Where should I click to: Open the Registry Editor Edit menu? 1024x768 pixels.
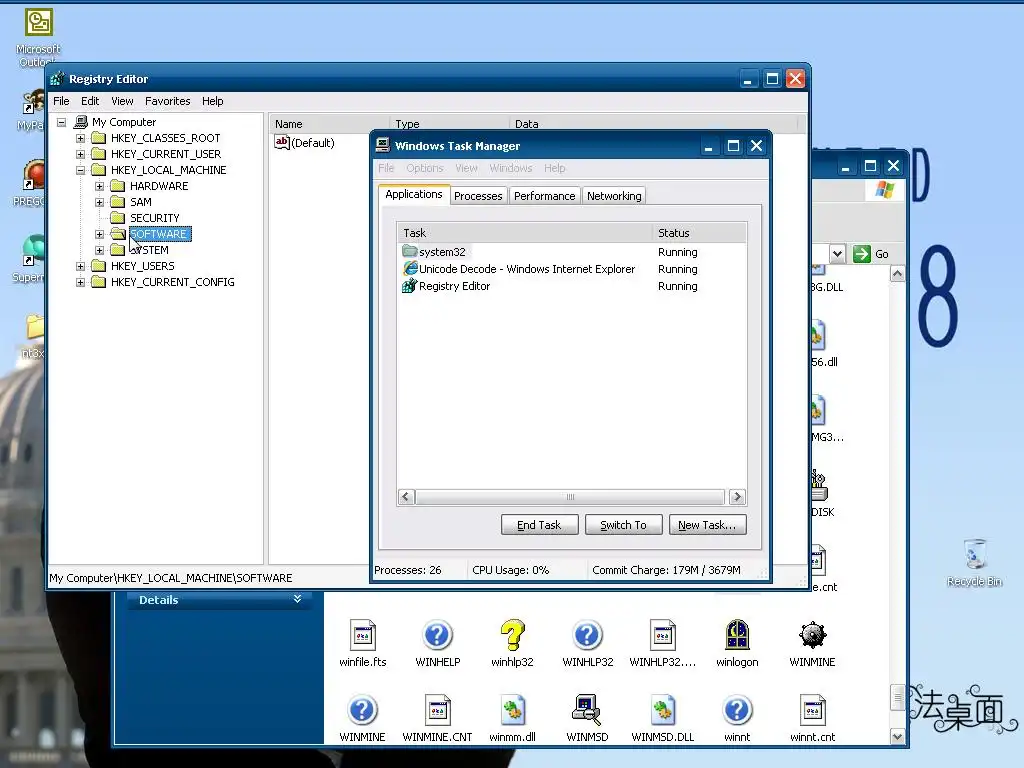90,101
